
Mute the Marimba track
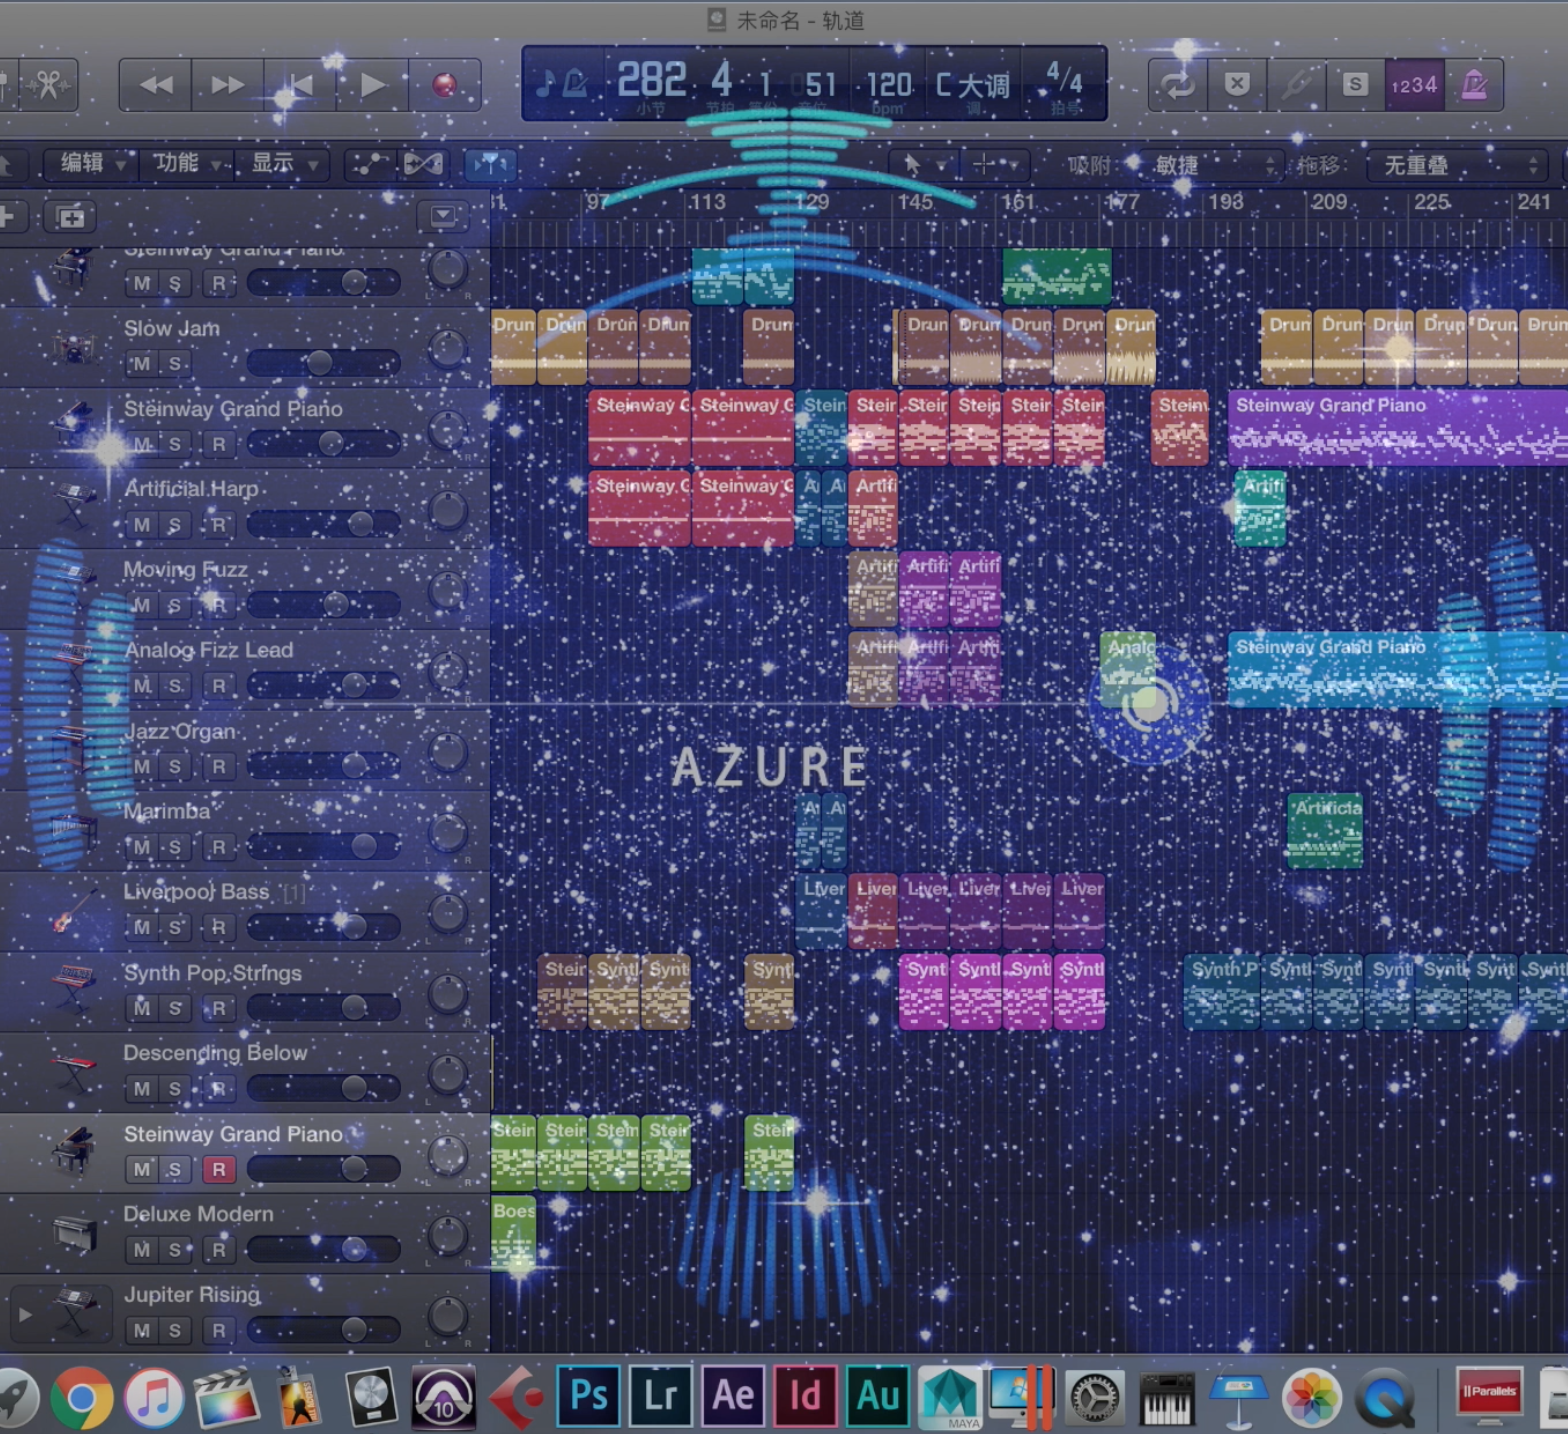(x=142, y=847)
